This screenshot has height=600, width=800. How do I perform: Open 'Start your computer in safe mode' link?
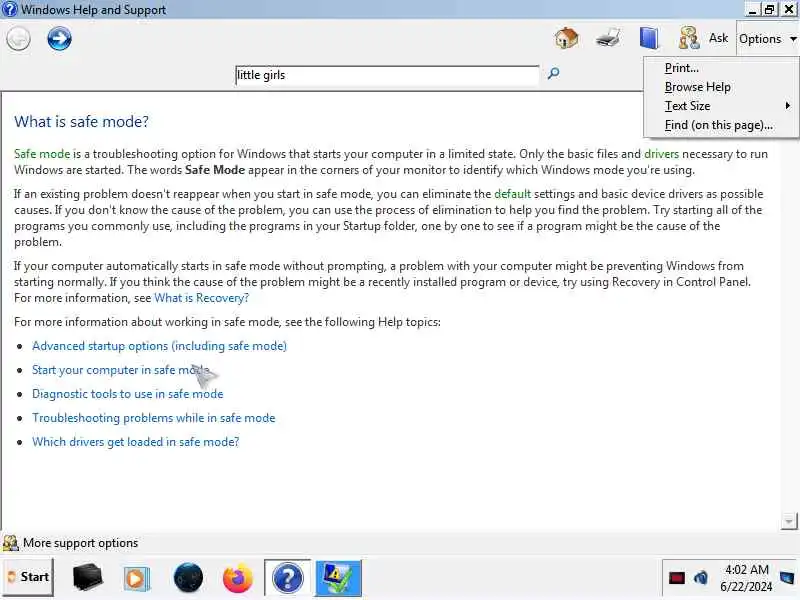[x=120, y=370]
